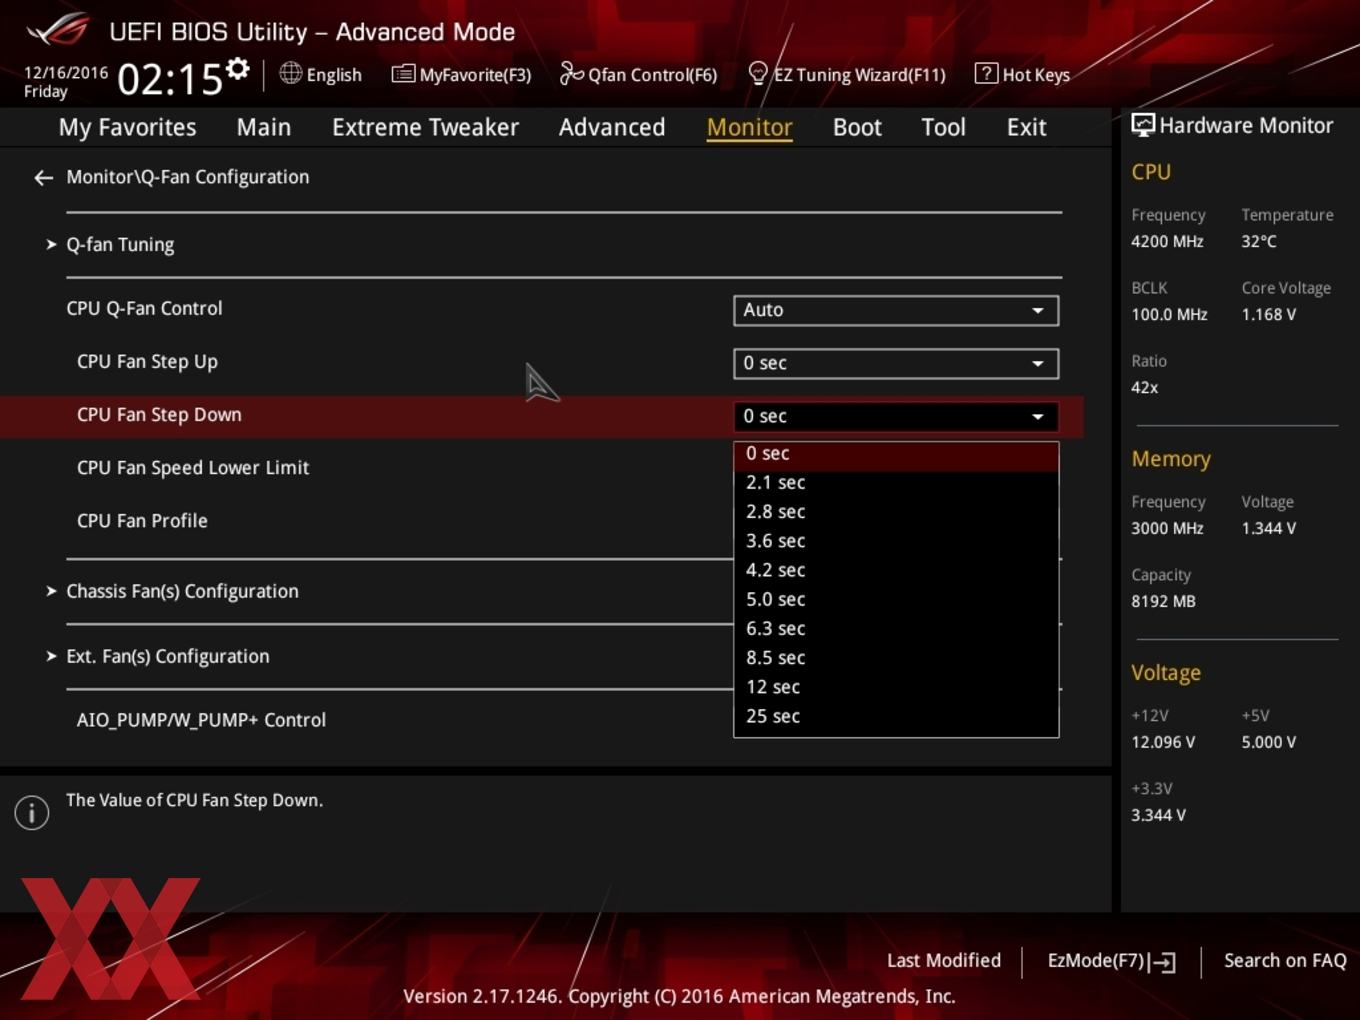This screenshot has width=1360, height=1020.
Task: Select the CPU Fan Step Down label
Action: (x=159, y=415)
